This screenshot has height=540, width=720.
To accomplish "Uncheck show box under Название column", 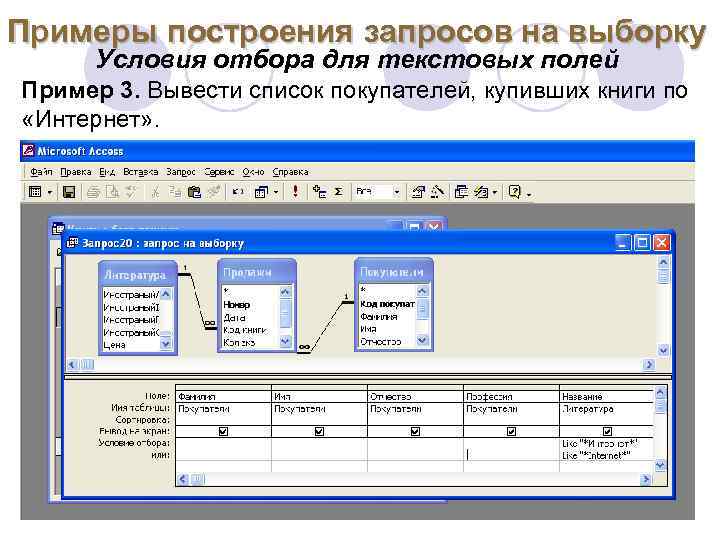I will point(607,431).
